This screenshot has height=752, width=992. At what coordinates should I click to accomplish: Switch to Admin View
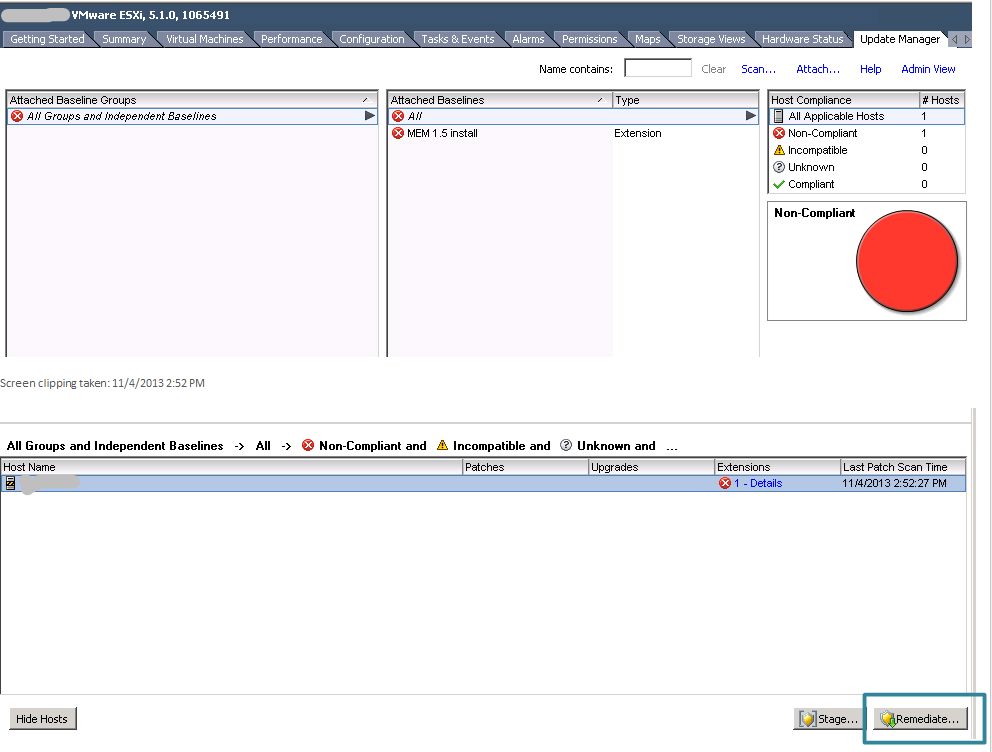coord(928,69)
